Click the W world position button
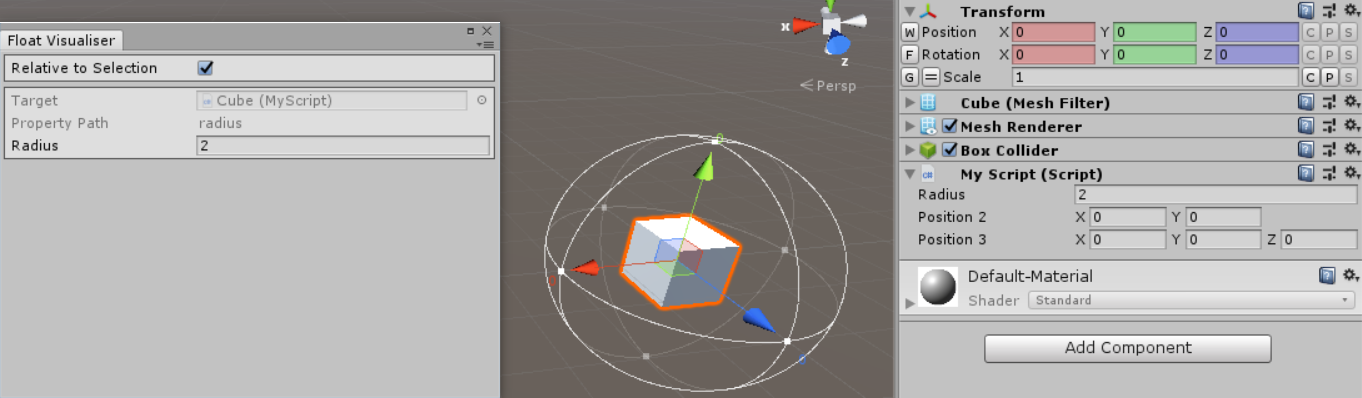 (x=909, y=32)
